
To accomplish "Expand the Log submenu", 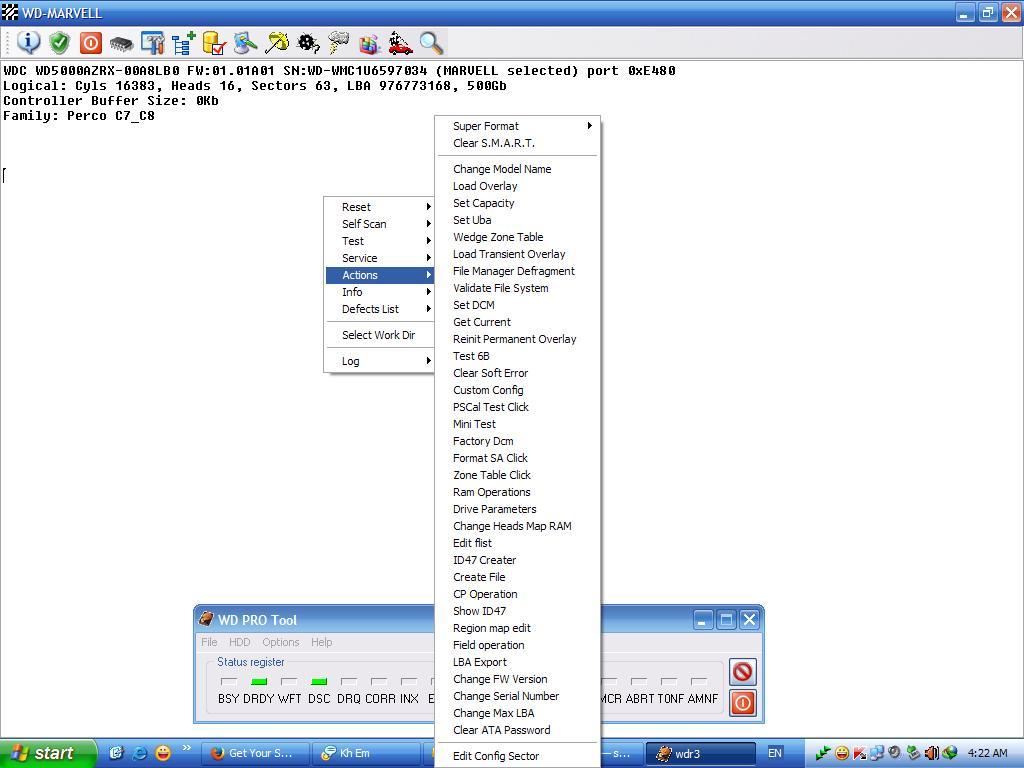I will coord(379,361).
